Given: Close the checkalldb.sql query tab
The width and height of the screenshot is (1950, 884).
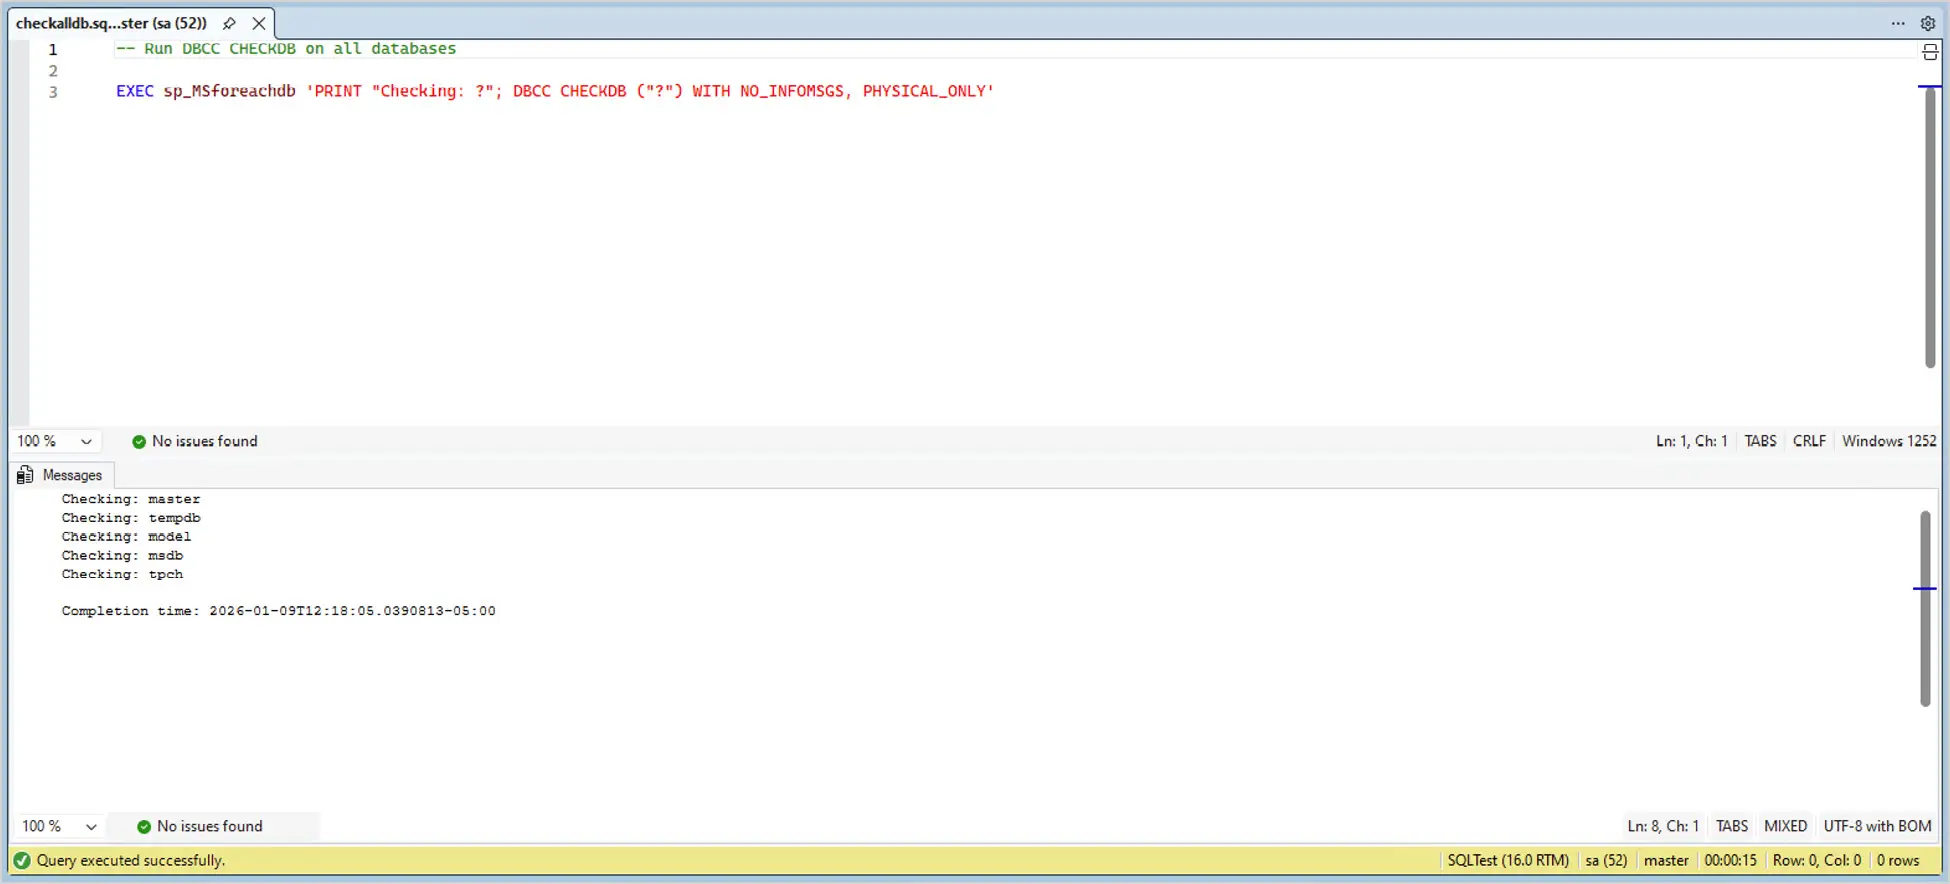Looking at the screenshot, I should pos(259,23).
